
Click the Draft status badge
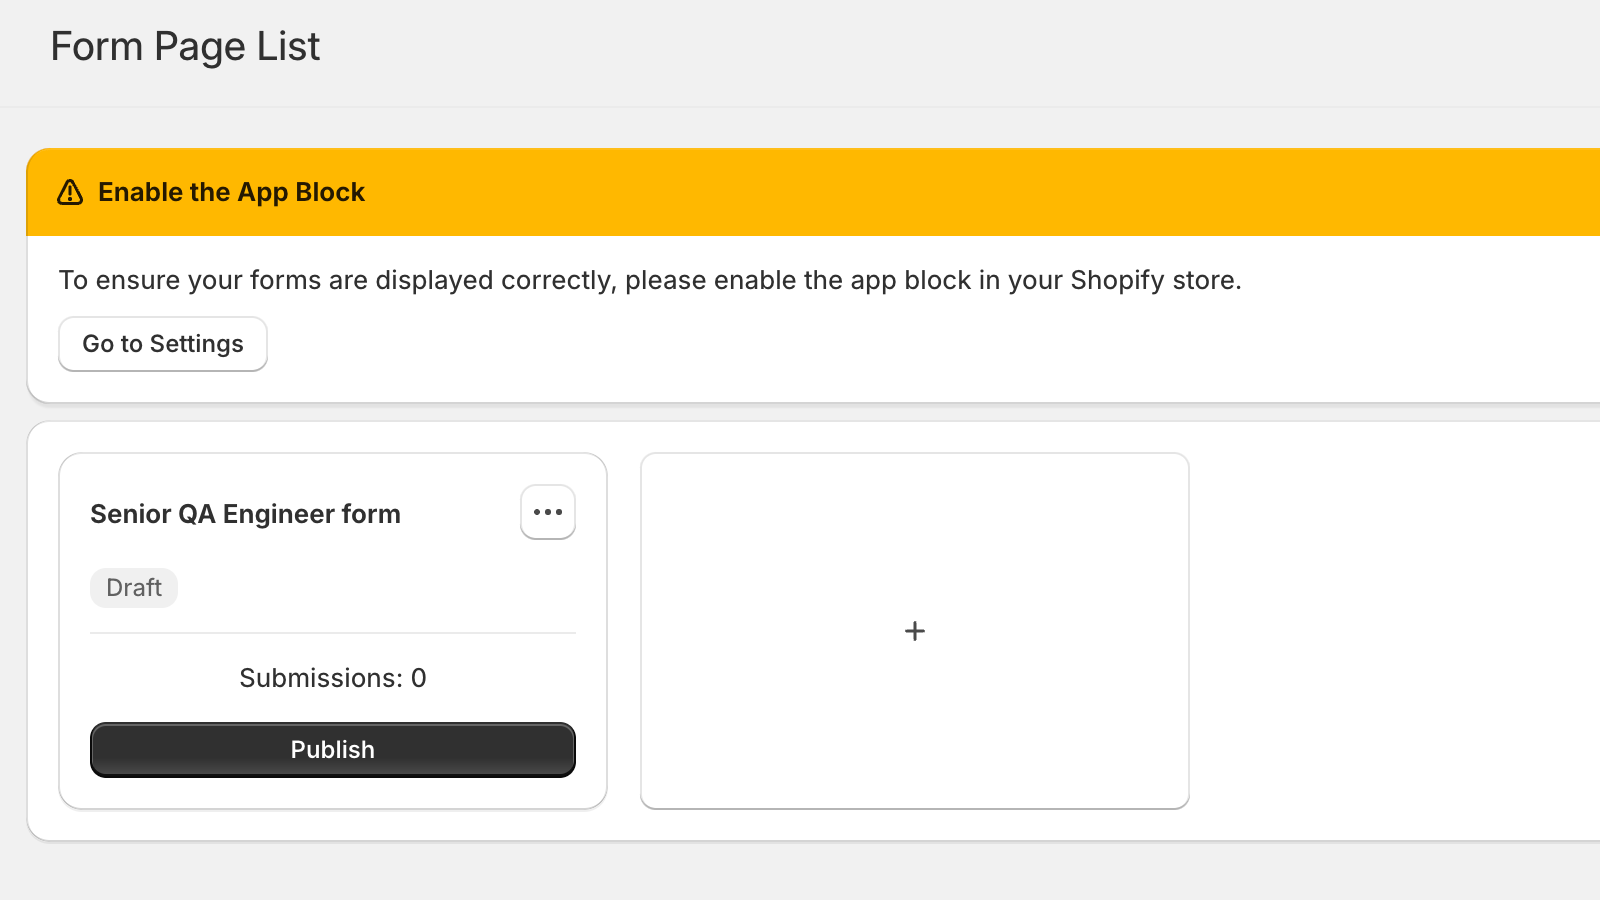point(134,588)
